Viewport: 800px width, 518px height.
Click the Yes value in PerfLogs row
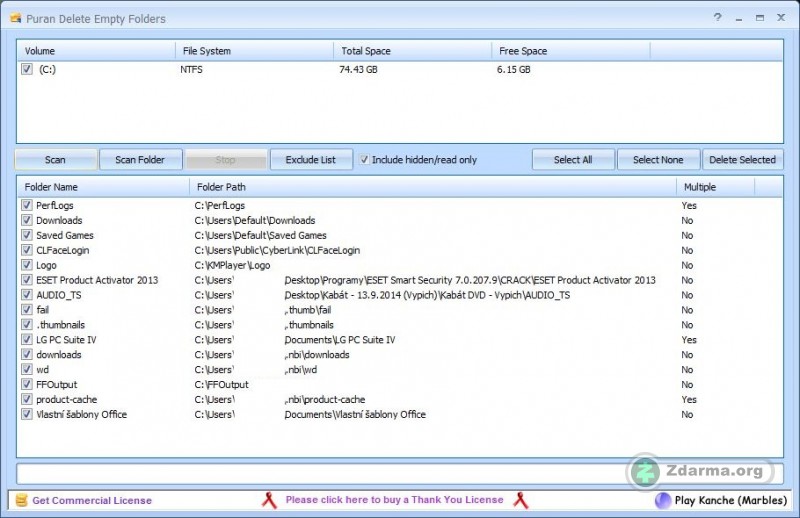(689, 206)
